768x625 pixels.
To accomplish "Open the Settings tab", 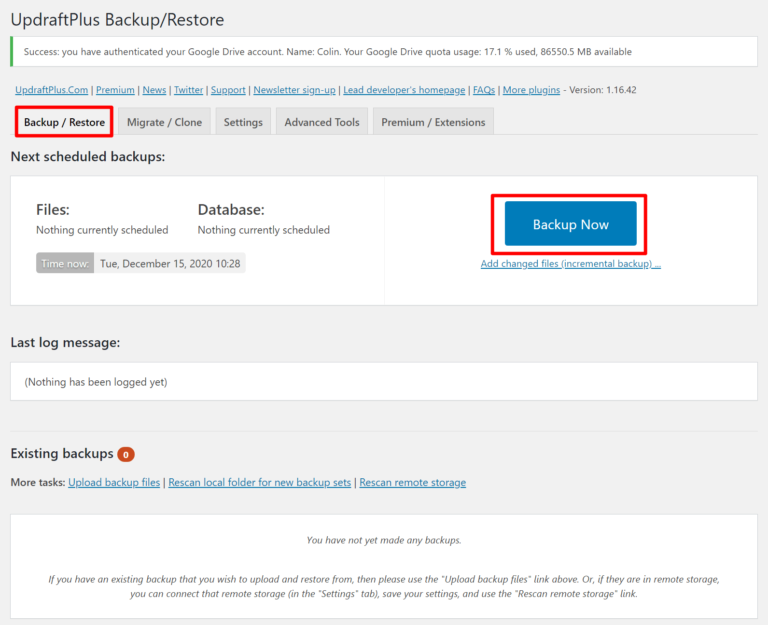I will point(243,122).
